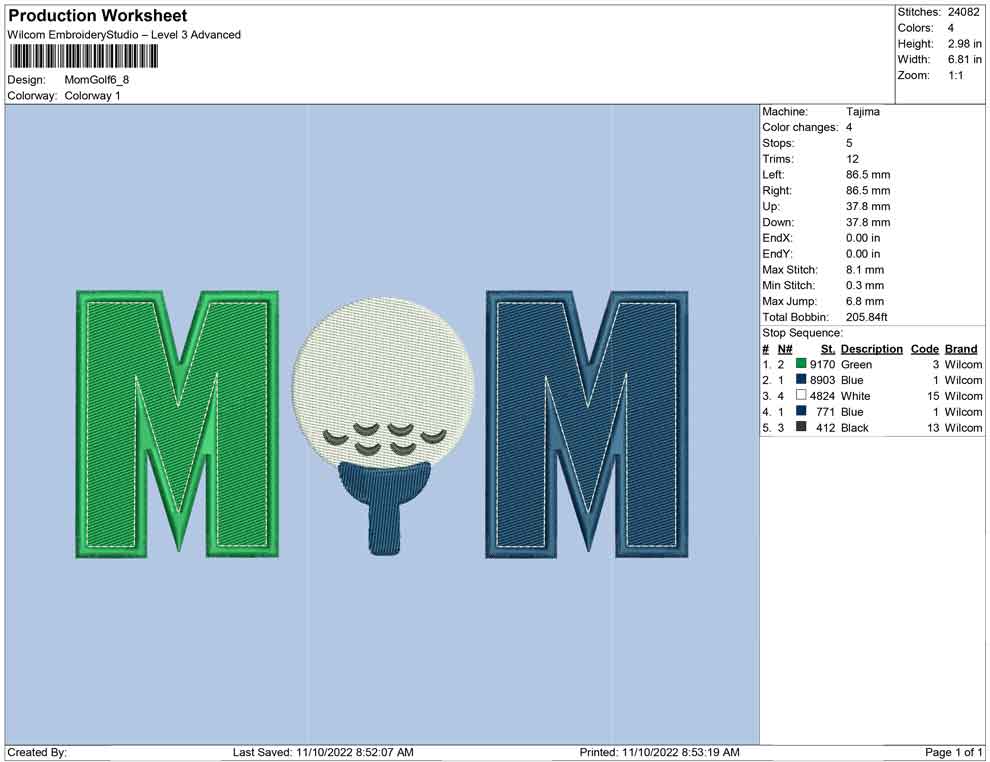The width and height of the screenshot is (990, 762).
Task: Click the Description column header
Action: 871,349
